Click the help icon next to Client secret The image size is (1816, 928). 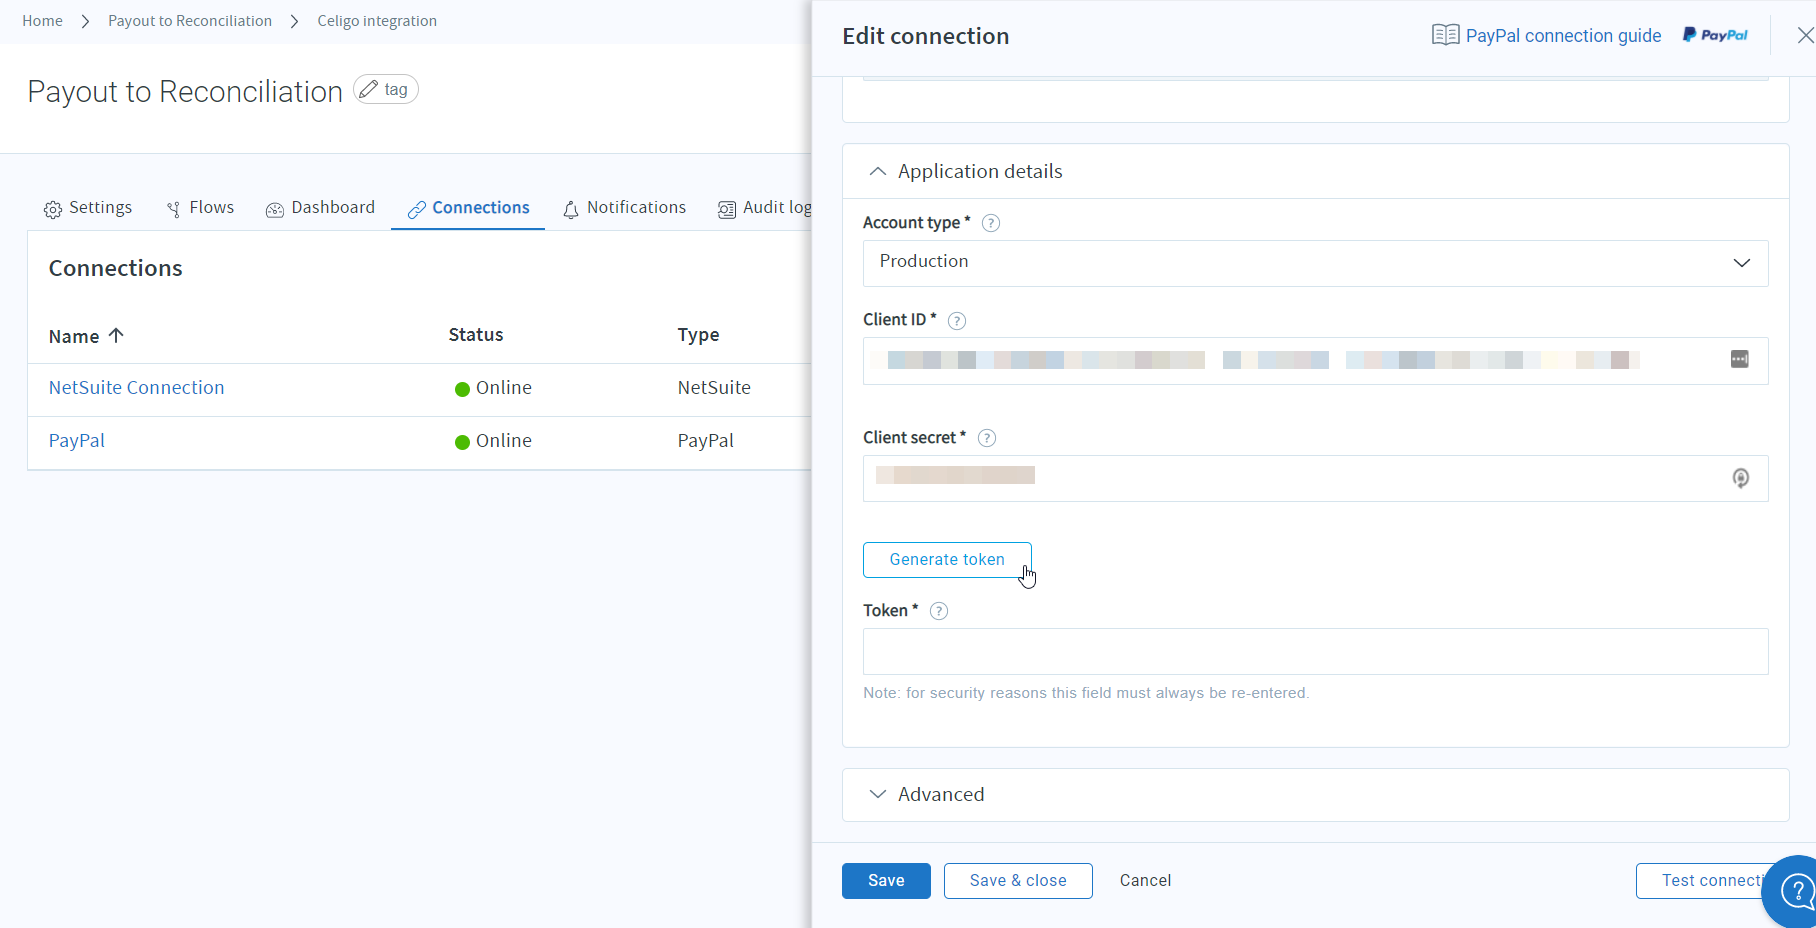pos(987,438)
